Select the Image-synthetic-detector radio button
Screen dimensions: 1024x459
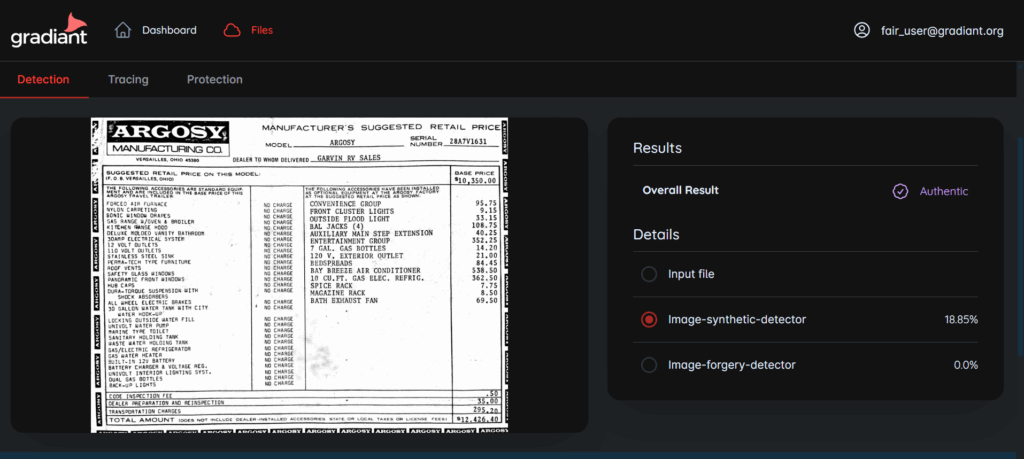(648, 320)
